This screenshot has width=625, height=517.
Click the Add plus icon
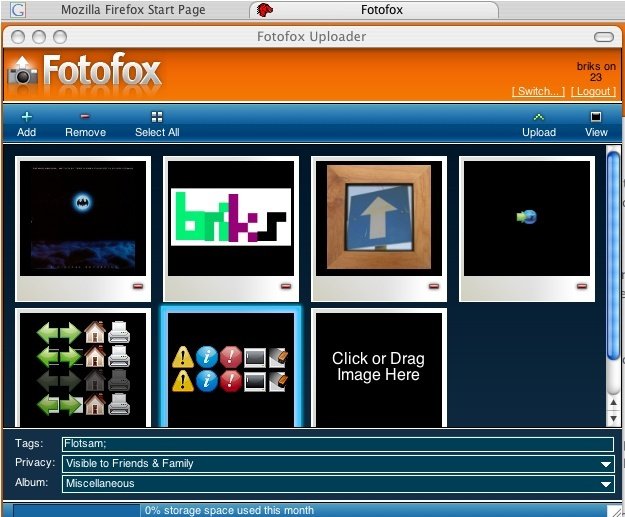pyautogui.click(x=27, y=117)
